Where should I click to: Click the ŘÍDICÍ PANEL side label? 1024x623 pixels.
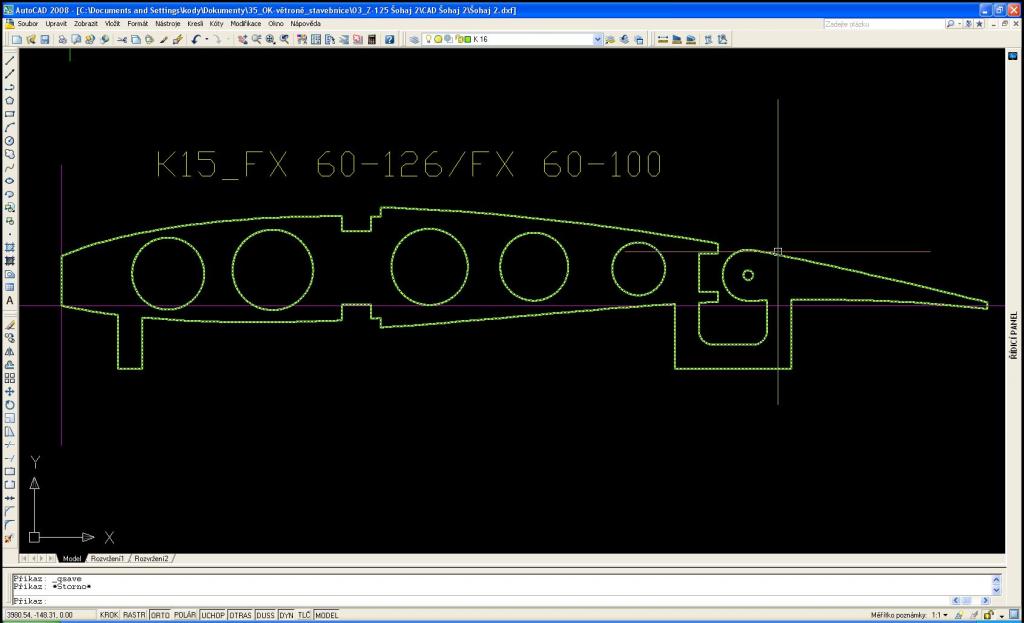(x=1013, y=335)
